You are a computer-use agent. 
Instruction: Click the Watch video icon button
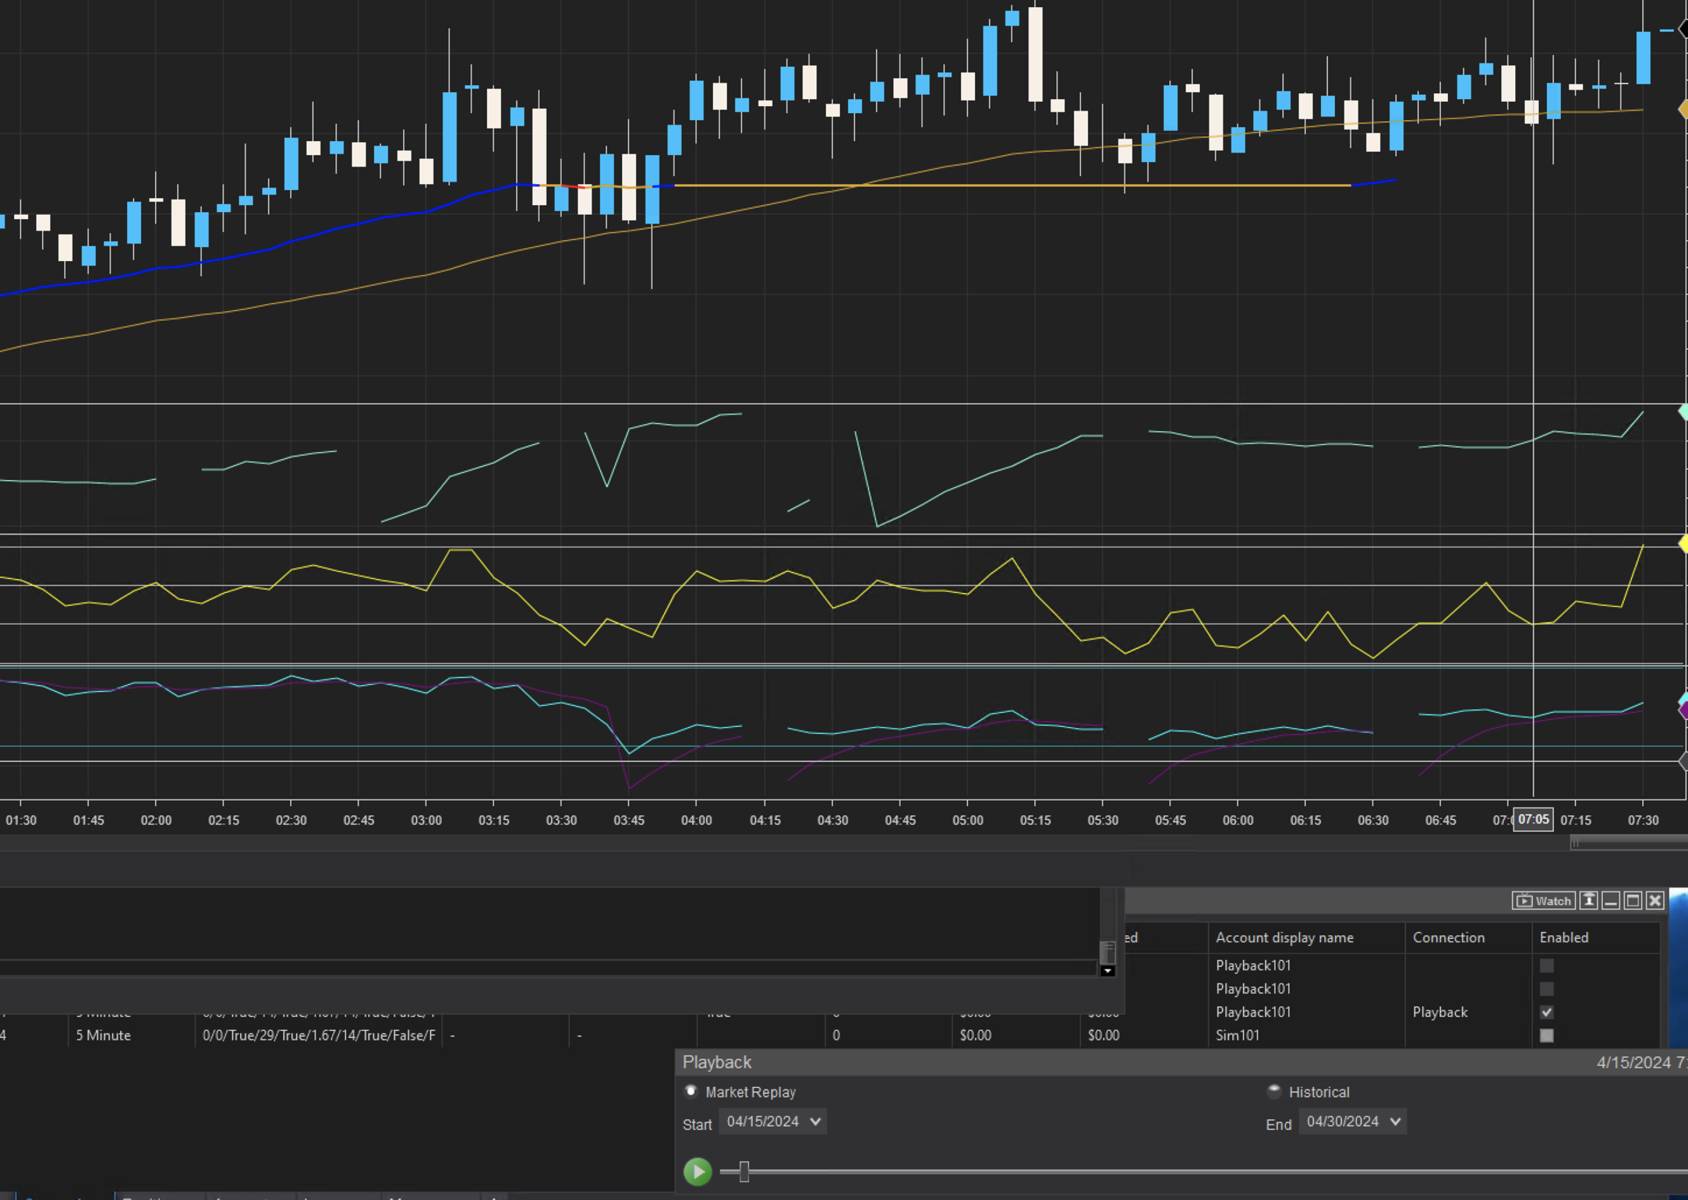tap(1543, 901)
